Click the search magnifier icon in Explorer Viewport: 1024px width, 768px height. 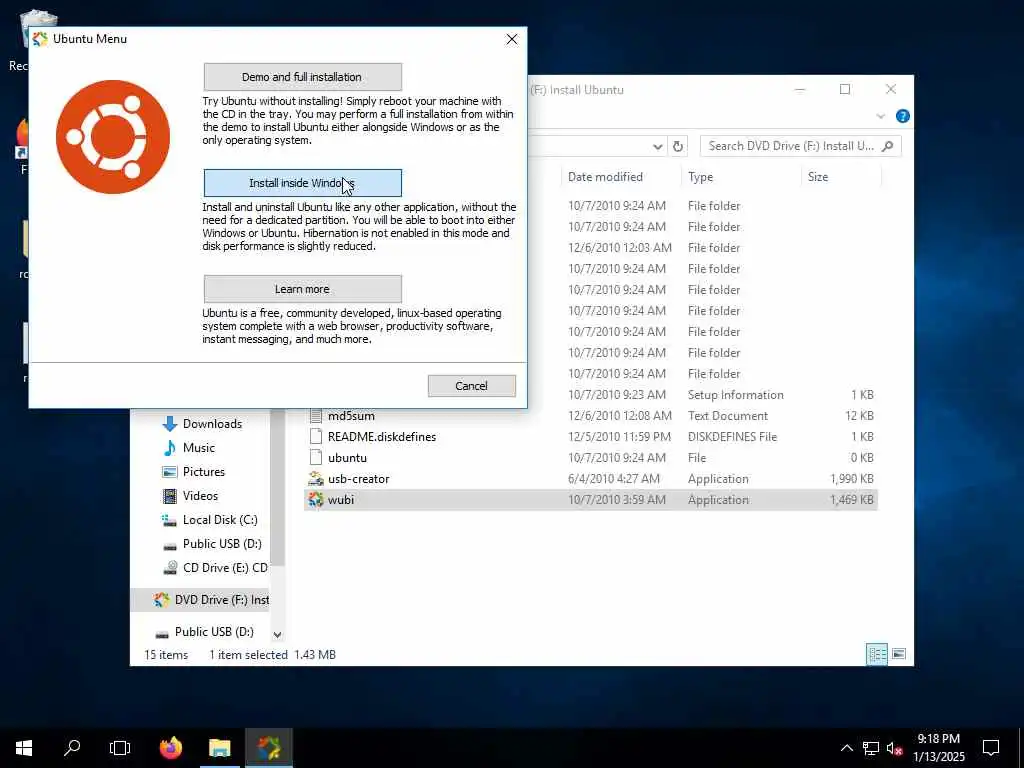pyautogui.click(x=888, y=146)
